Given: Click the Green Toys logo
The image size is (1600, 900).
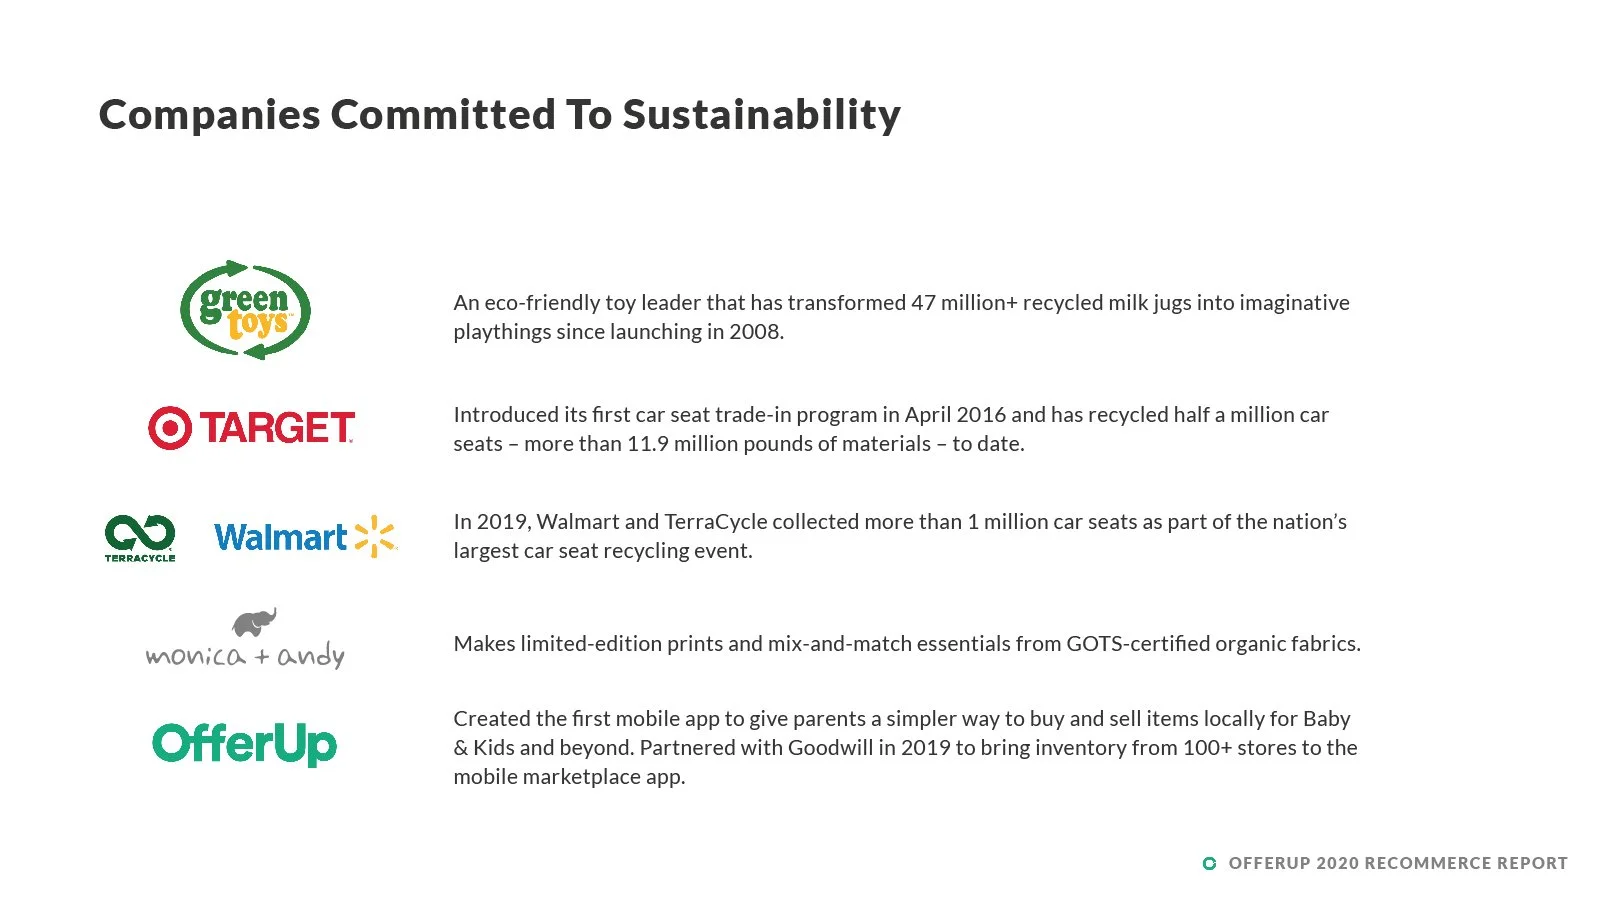Looking at the screenshot, I should (x=245, y=310).
